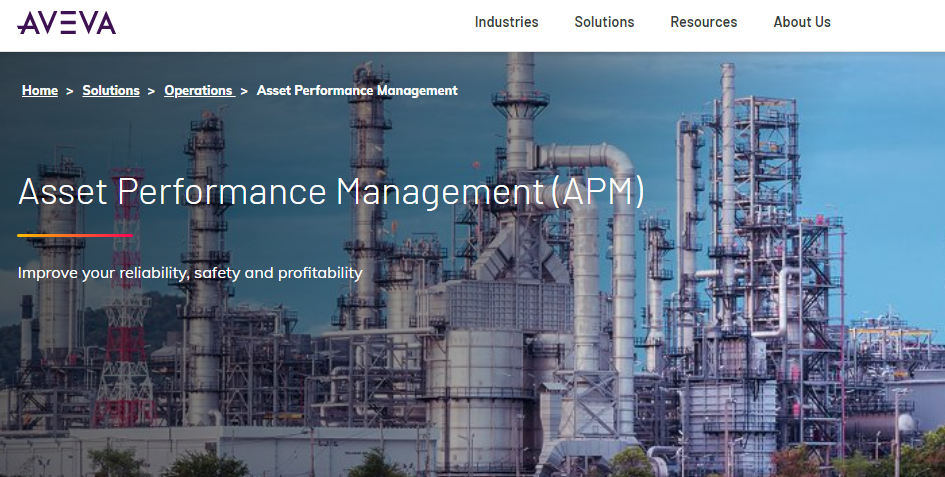
Task: Go to Home breadcrumb link
Action: tap(40, 90)
